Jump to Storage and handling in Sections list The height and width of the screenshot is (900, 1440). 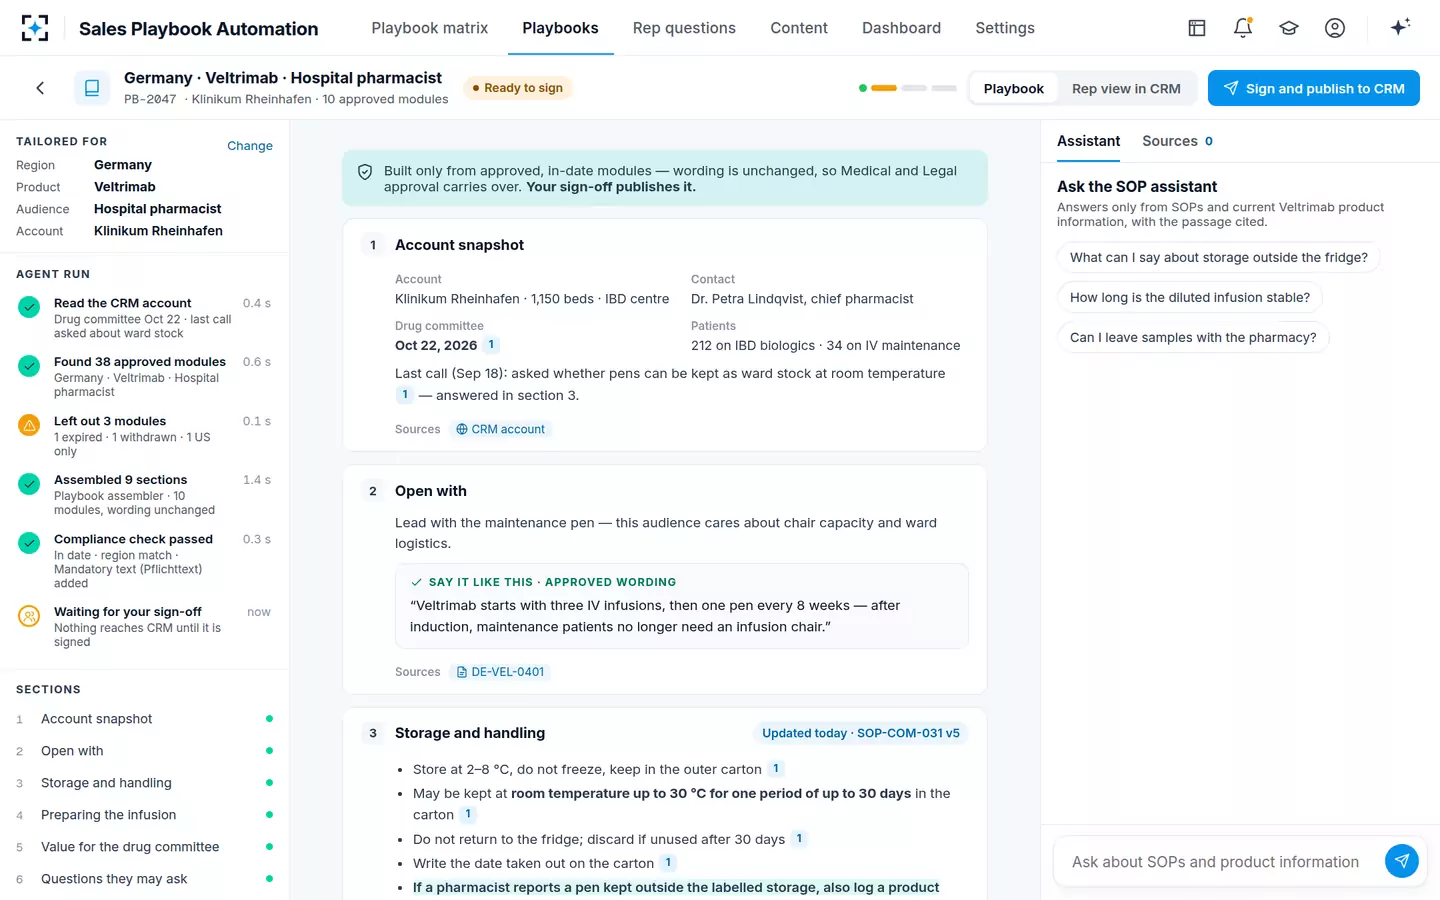click(x=145, y=783)
